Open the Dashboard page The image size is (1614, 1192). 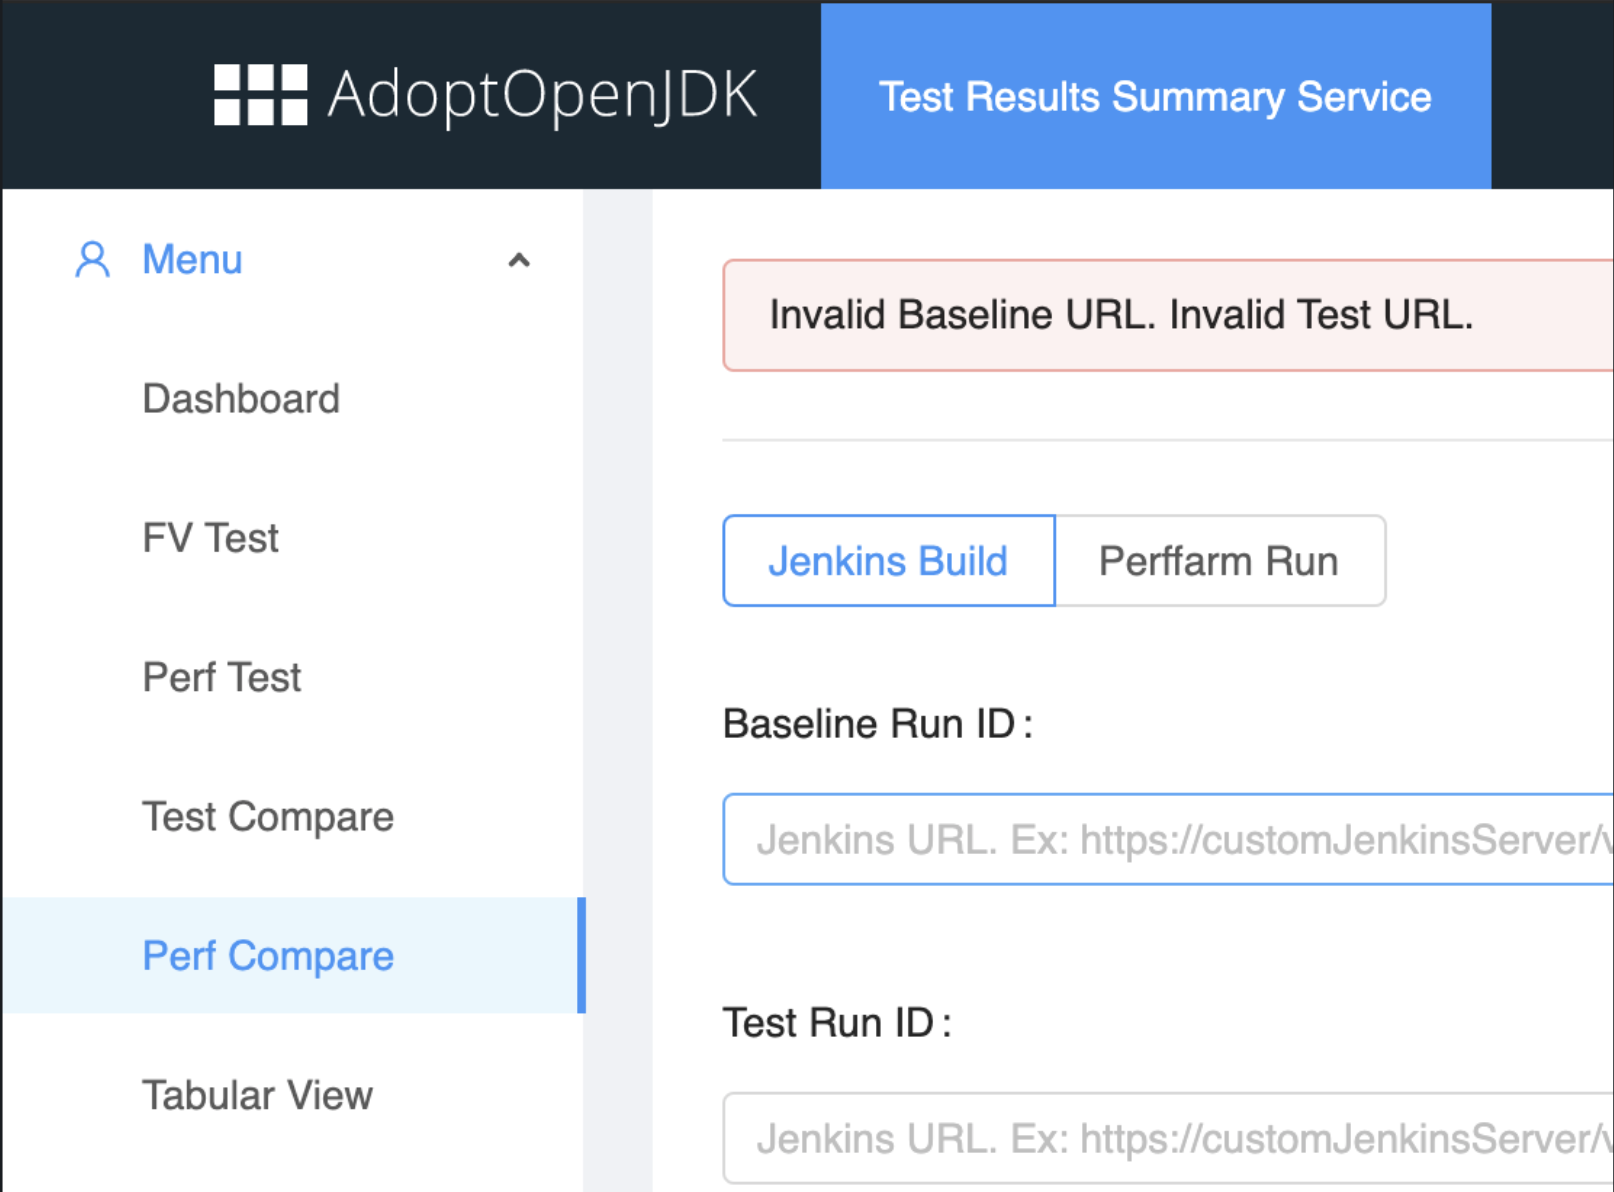click(x=241, y=398)
